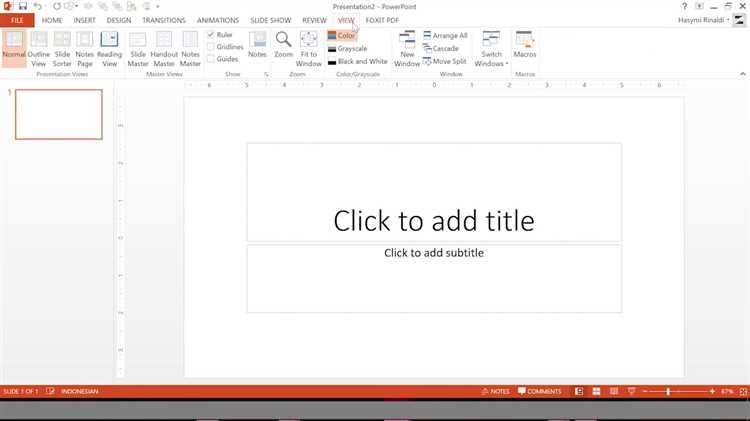Open Reading View
750x421 pixels.
[x=110, y=48]
